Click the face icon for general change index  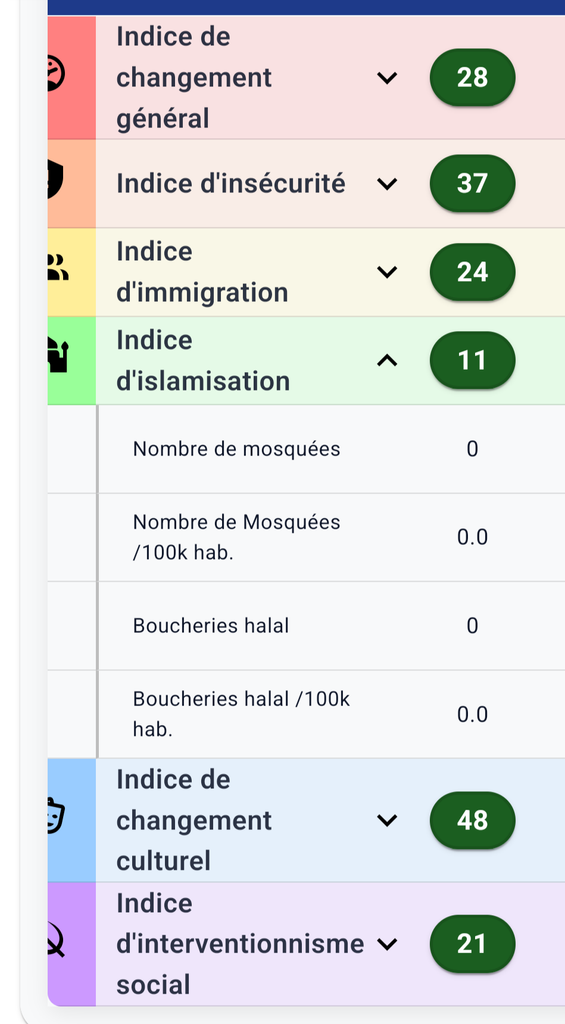[x=57, y=76]
